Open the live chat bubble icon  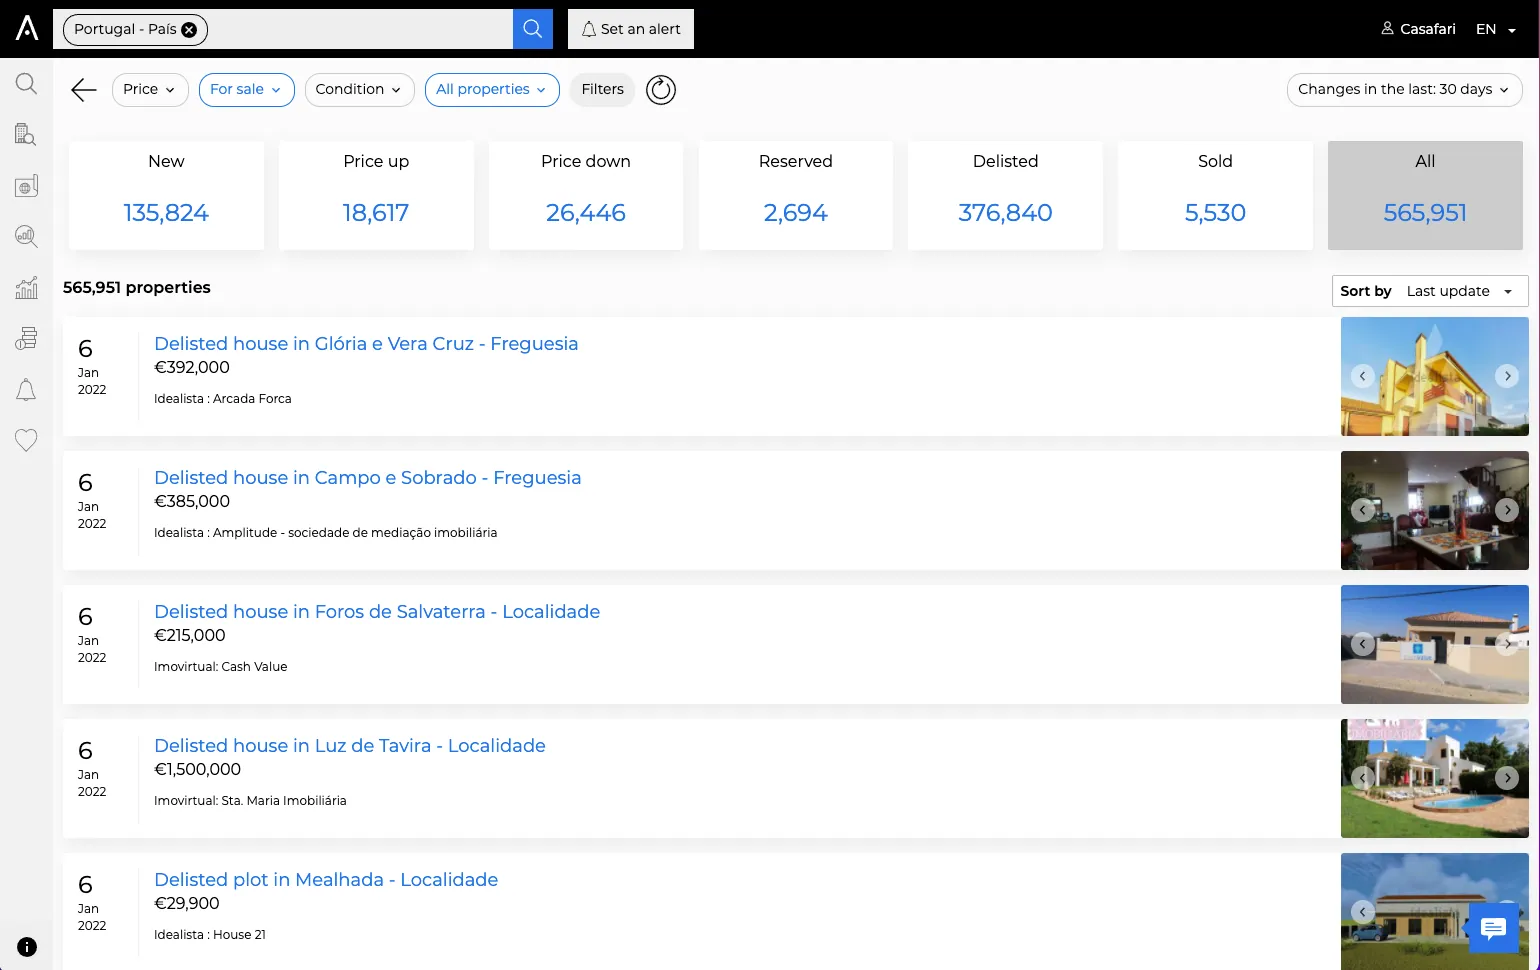[1494, 928]
